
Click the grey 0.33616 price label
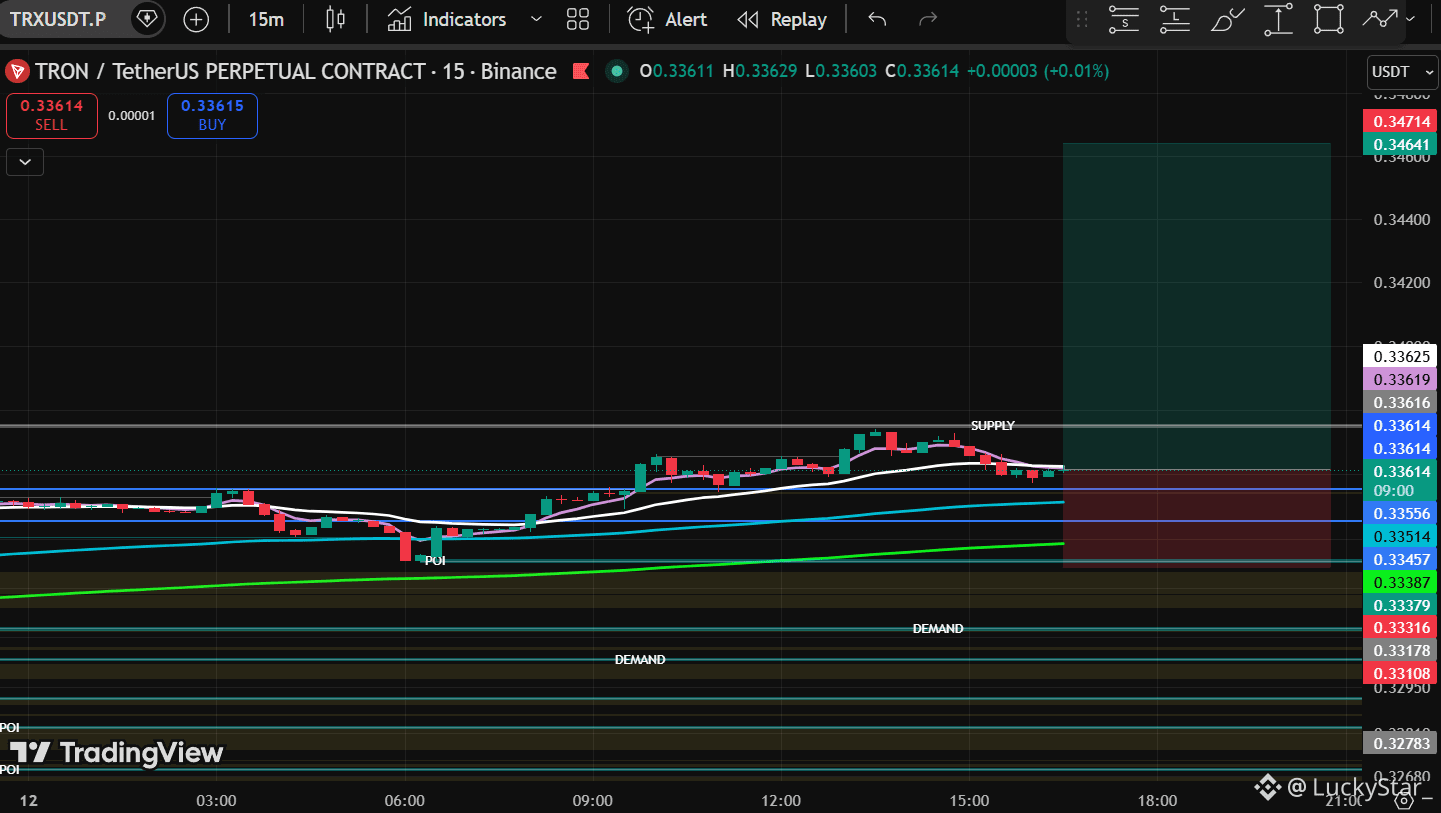[x=1400, y=402]
